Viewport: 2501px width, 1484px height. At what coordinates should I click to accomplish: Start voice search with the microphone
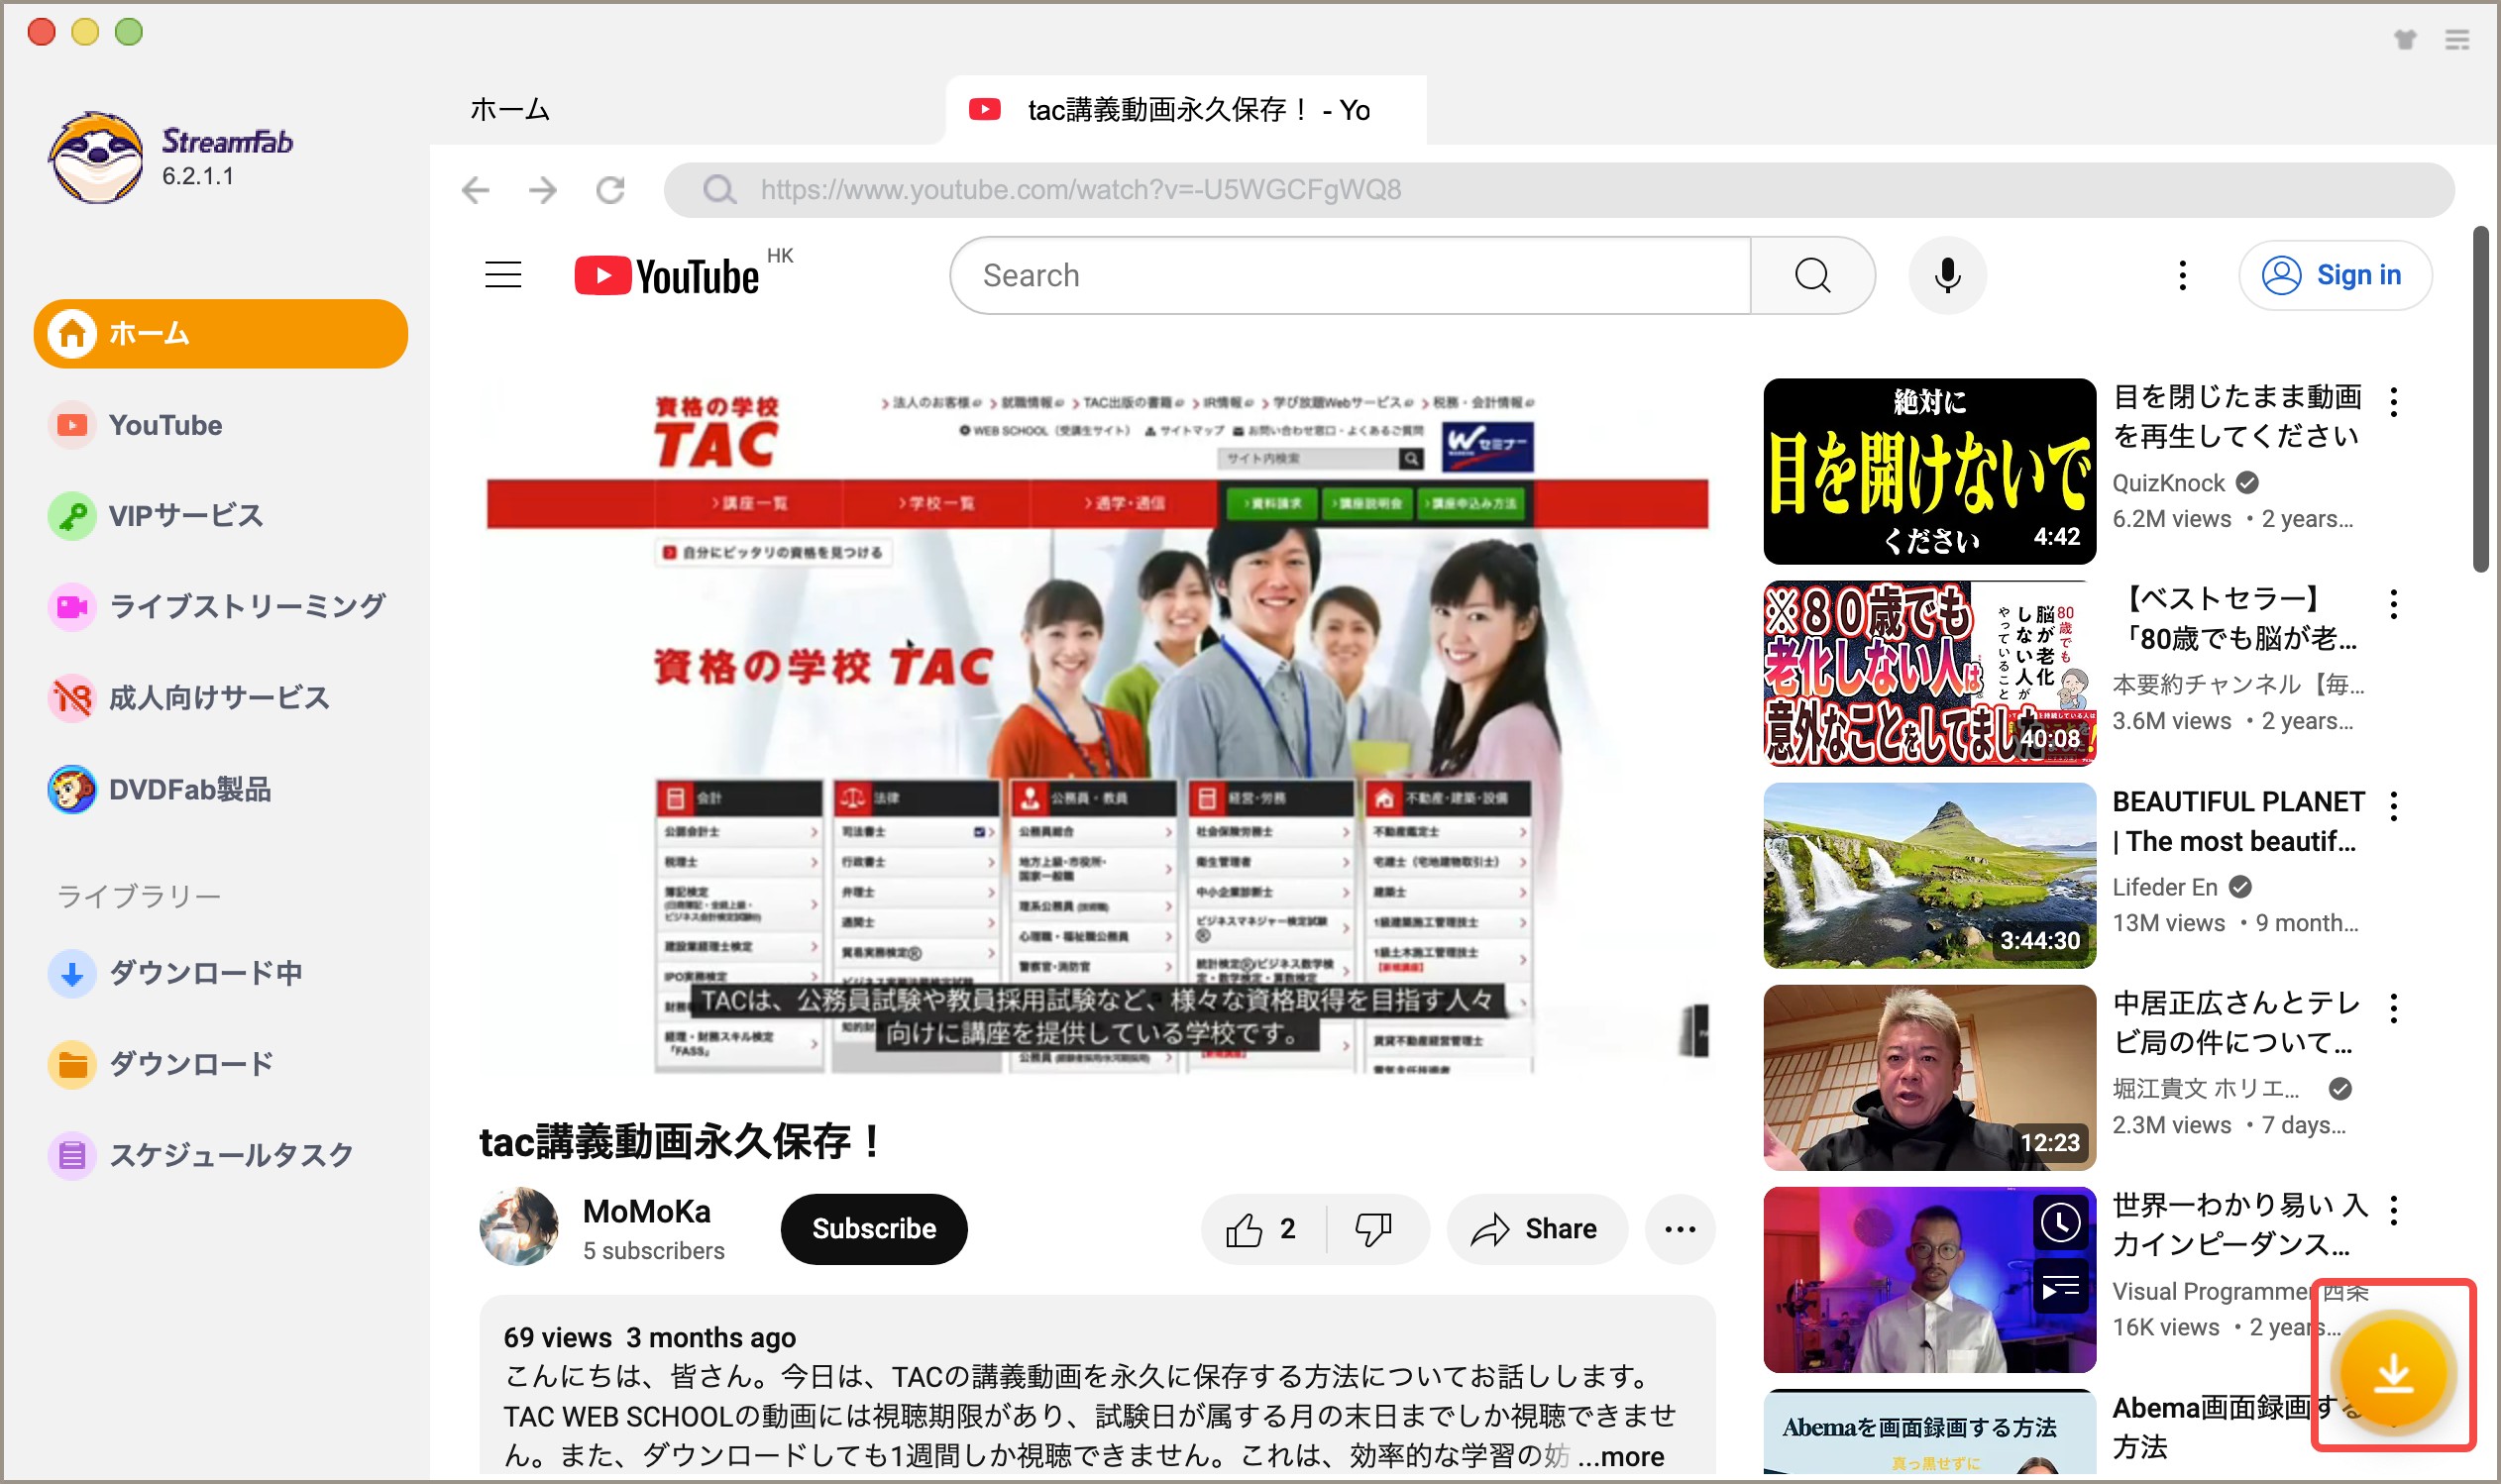click(x=1946, y=275)
